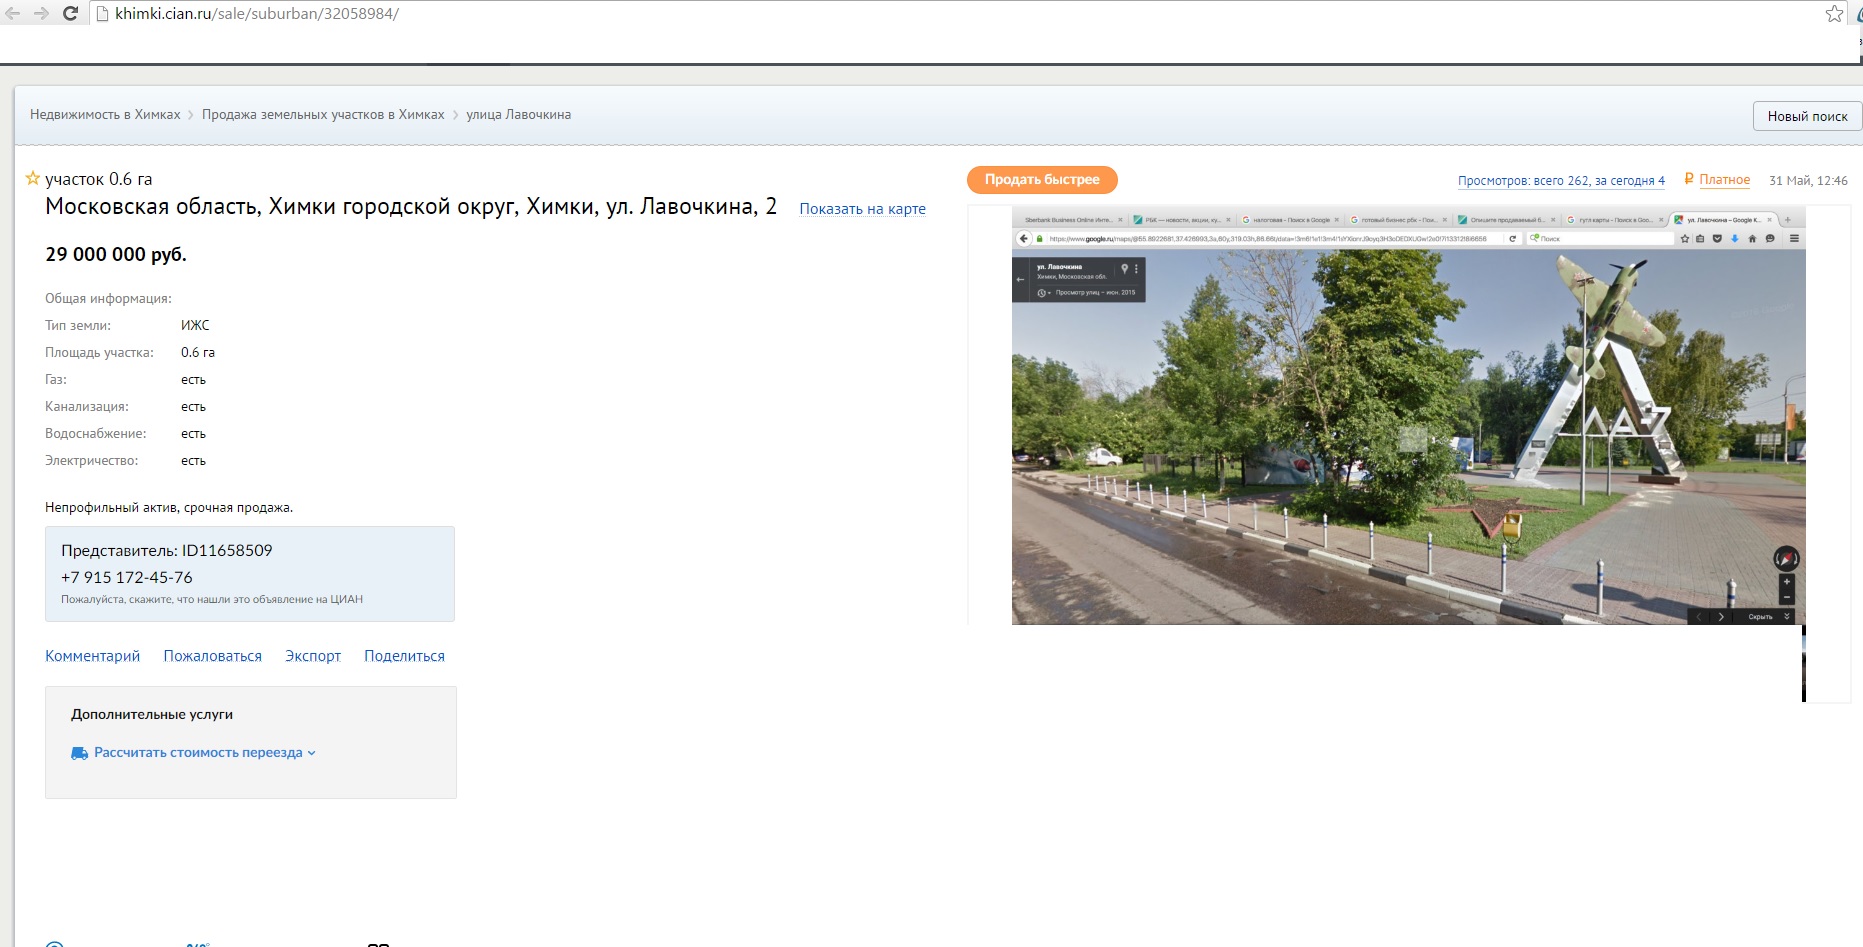Click Пожаловаться to report listing

[x=212, y=656]
